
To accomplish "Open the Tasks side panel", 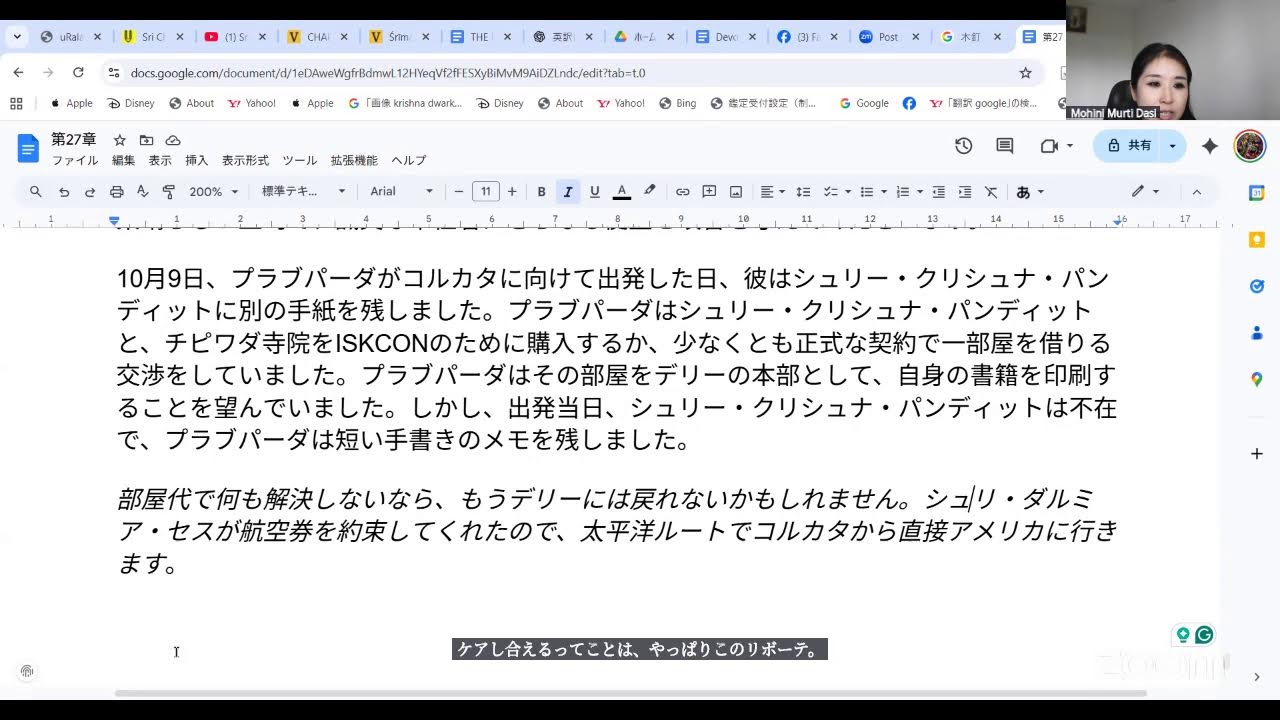I will tap(1257, 286).
